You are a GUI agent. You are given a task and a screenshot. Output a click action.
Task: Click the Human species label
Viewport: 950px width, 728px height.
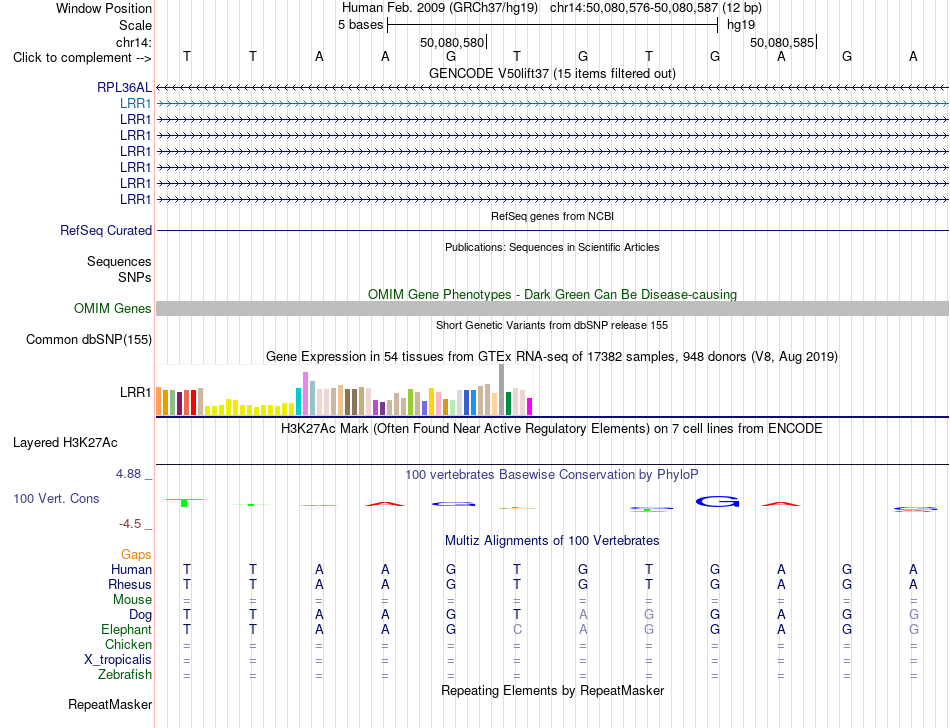[131, 569]
